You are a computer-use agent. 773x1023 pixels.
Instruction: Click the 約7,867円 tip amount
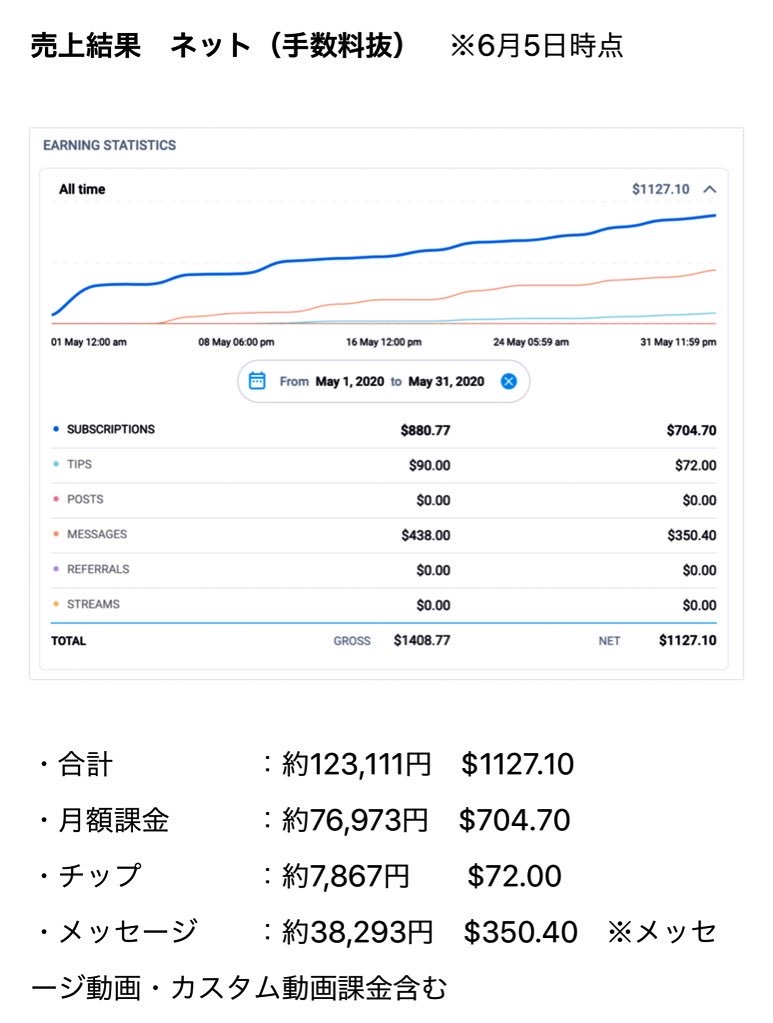[x=346, y=876]
